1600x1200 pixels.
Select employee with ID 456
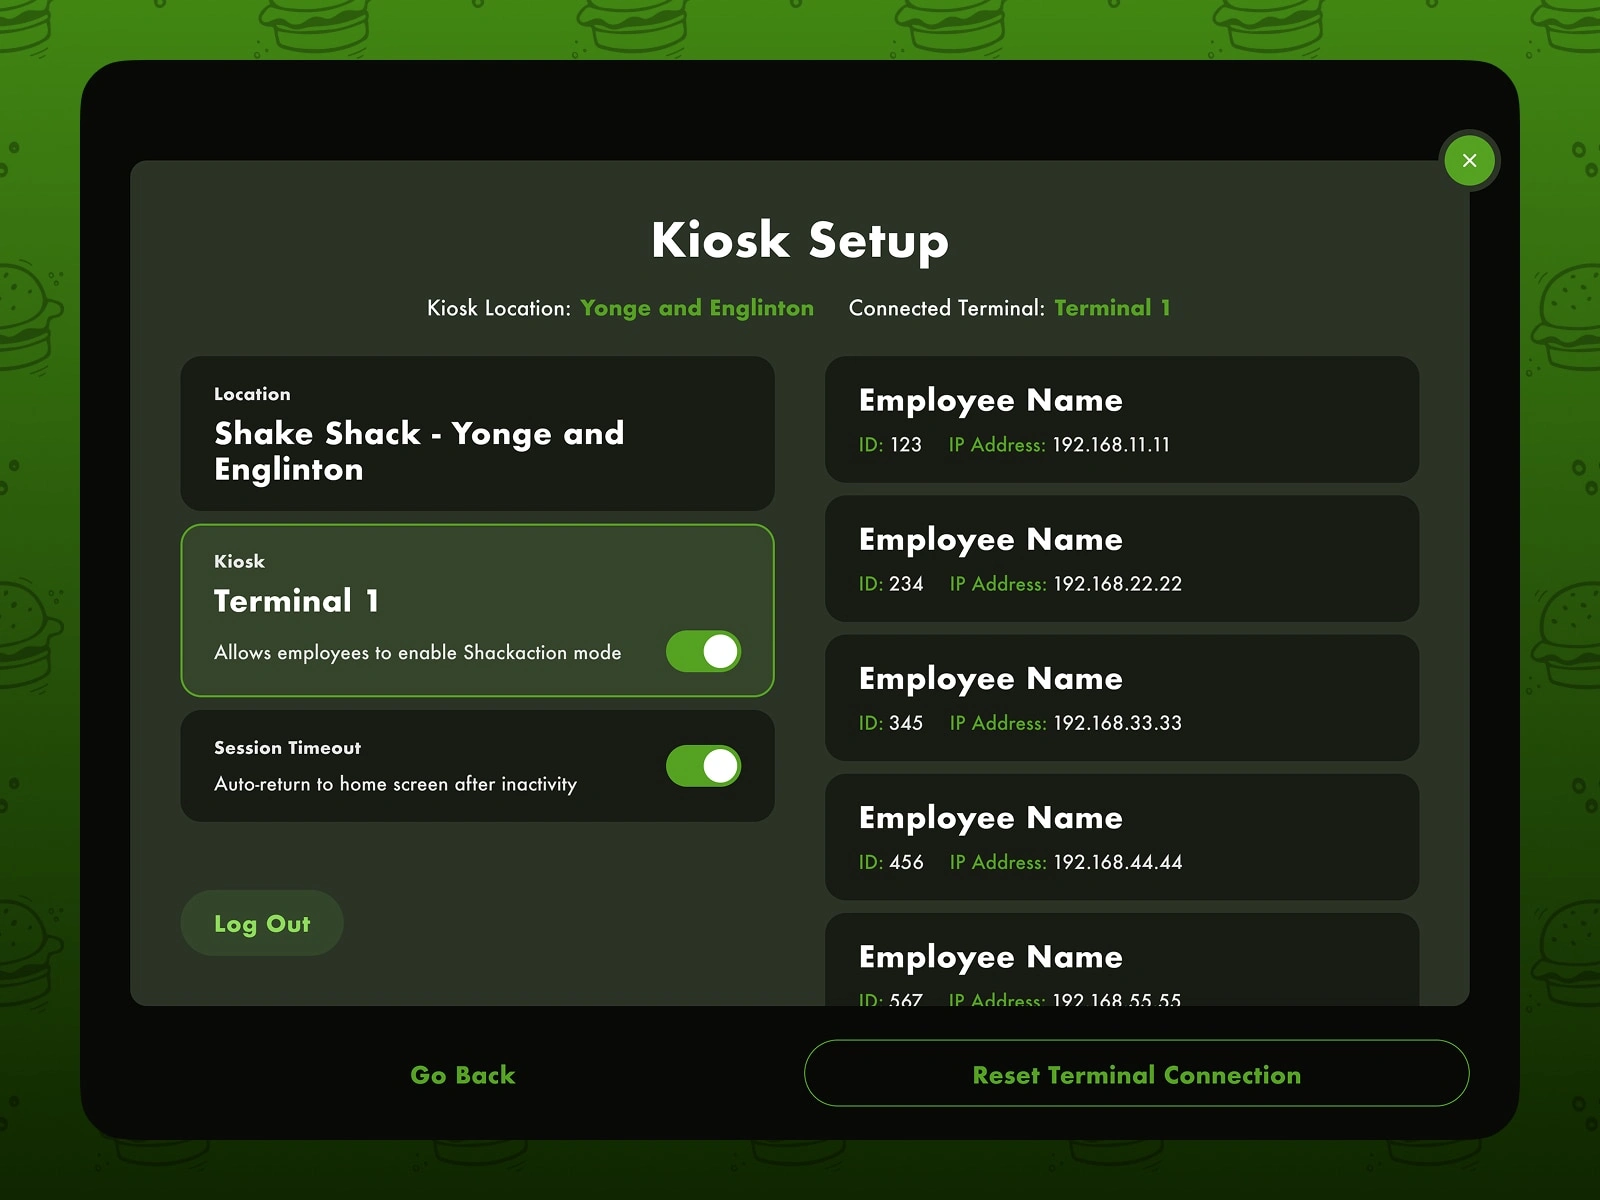(x=1122, y=837)
